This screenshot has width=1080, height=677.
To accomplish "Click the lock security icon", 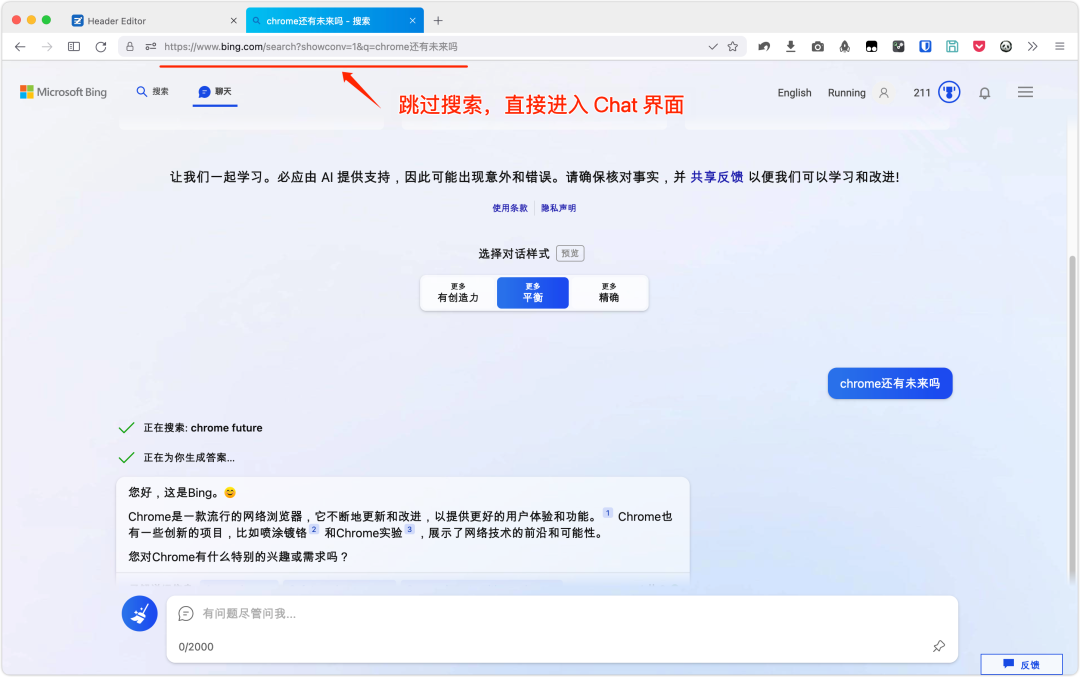I will click(x=129, y=47).
